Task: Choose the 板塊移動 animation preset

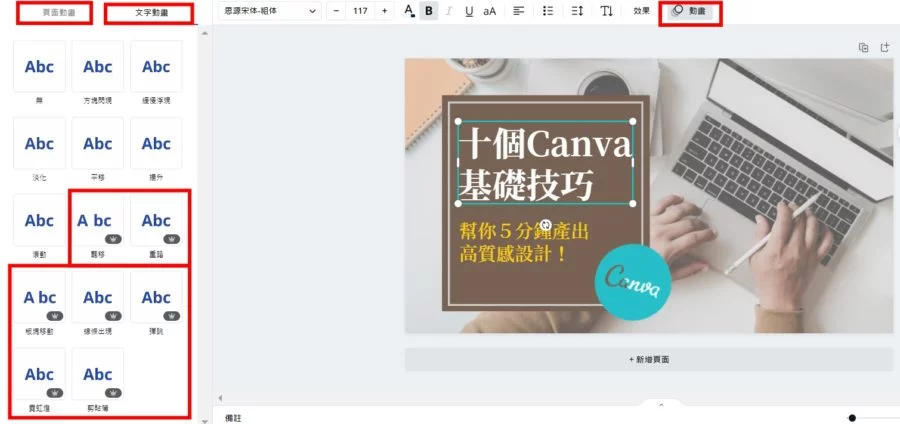Action: click(x=39, y=297)
